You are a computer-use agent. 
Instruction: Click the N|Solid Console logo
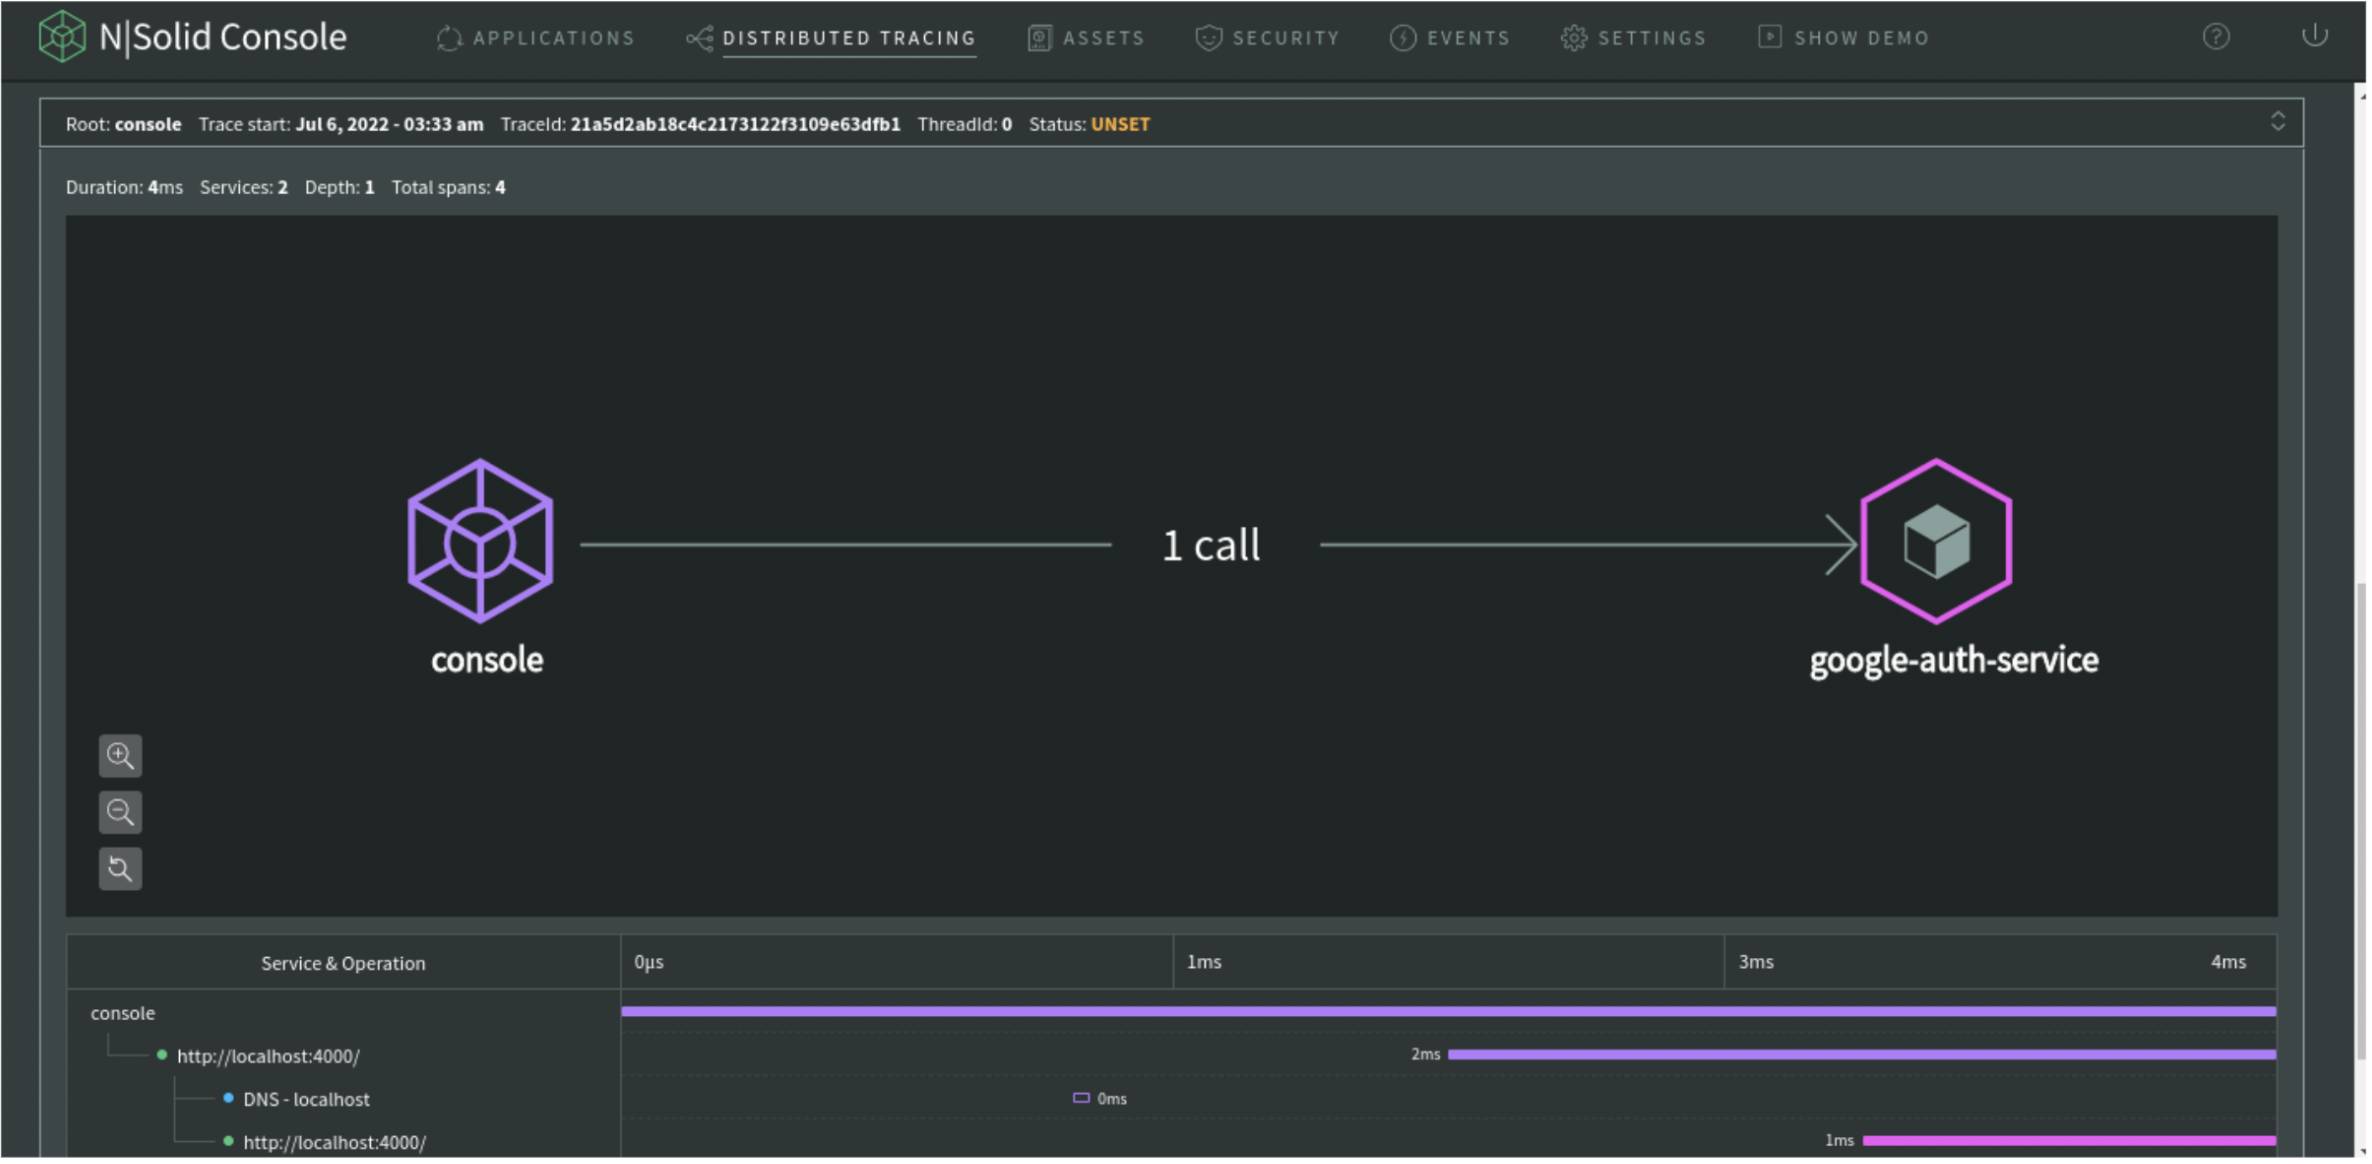(x=193, y=37)
